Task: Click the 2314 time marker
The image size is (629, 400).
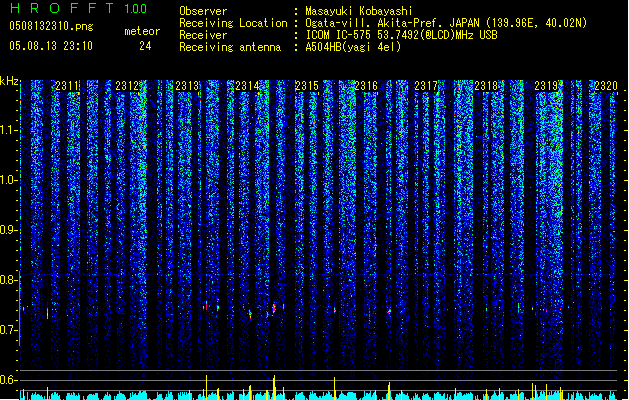Action: pyautogui.click(x=247, y=86)
